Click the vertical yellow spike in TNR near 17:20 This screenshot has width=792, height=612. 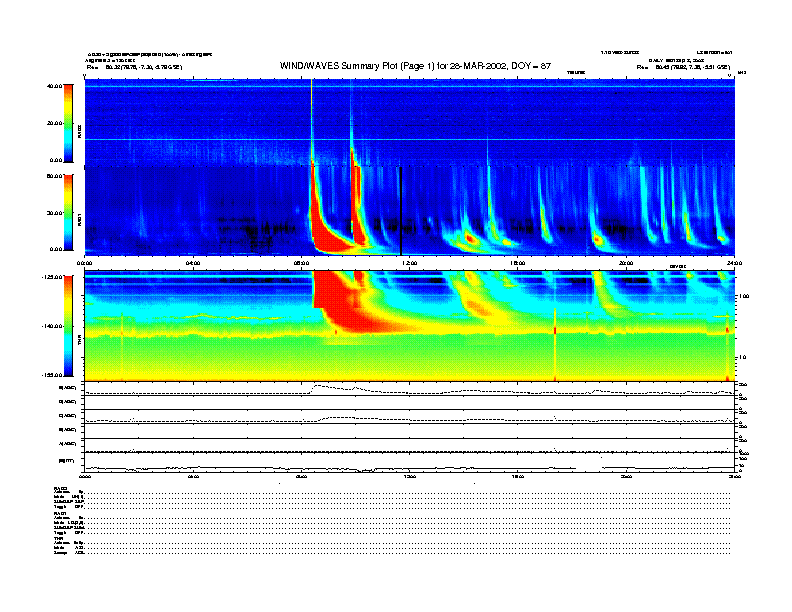[x=555, y=343]
